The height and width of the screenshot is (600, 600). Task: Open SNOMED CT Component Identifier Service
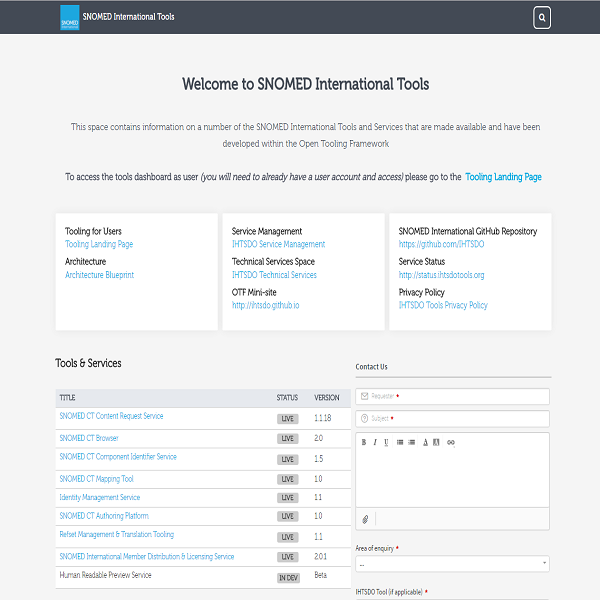pyautogui.click(x=118, y=457)
